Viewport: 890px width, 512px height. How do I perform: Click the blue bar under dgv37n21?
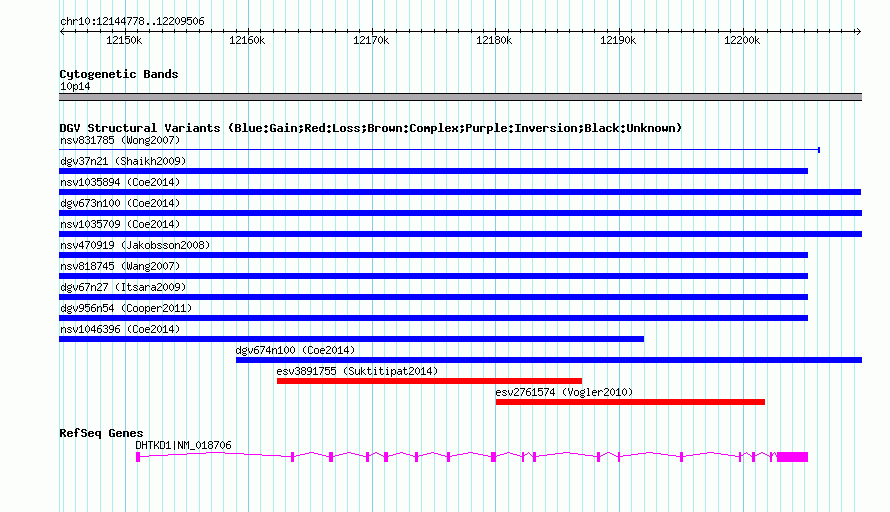pyautogui.click(x=433, y=171)
